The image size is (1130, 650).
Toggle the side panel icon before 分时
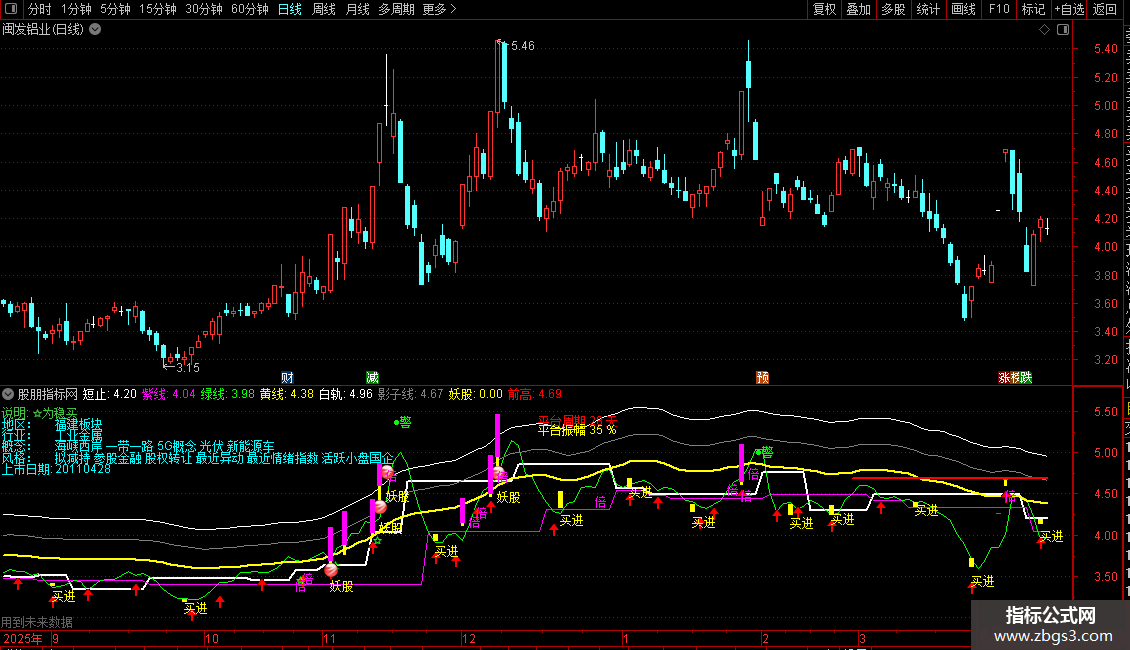[x=11, y=9]
